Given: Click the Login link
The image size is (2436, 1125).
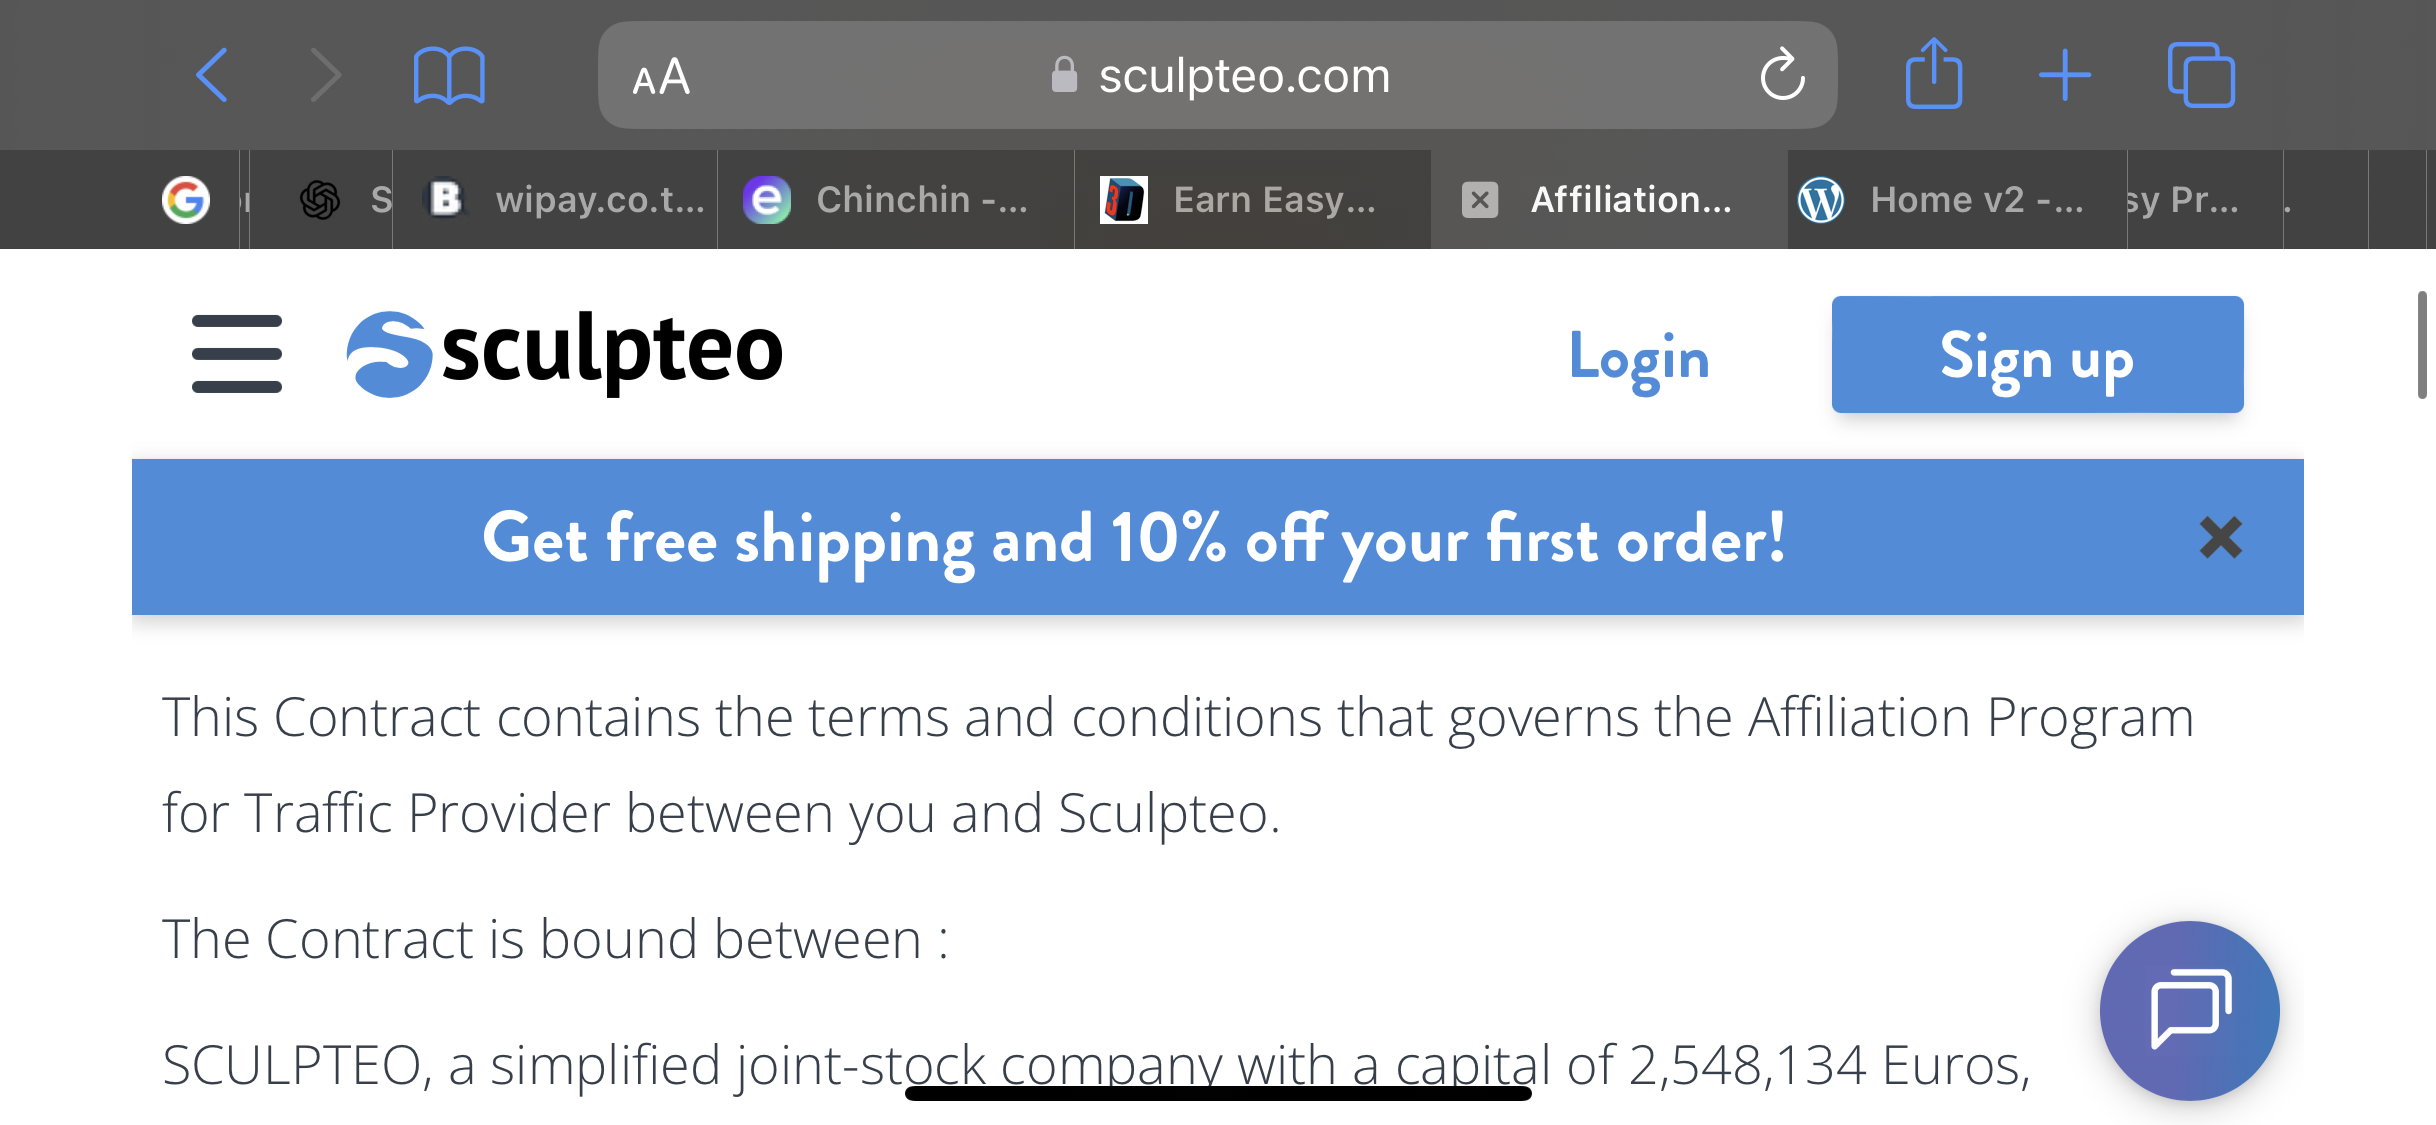Looking at the screenshot, I should (1639, 358).
